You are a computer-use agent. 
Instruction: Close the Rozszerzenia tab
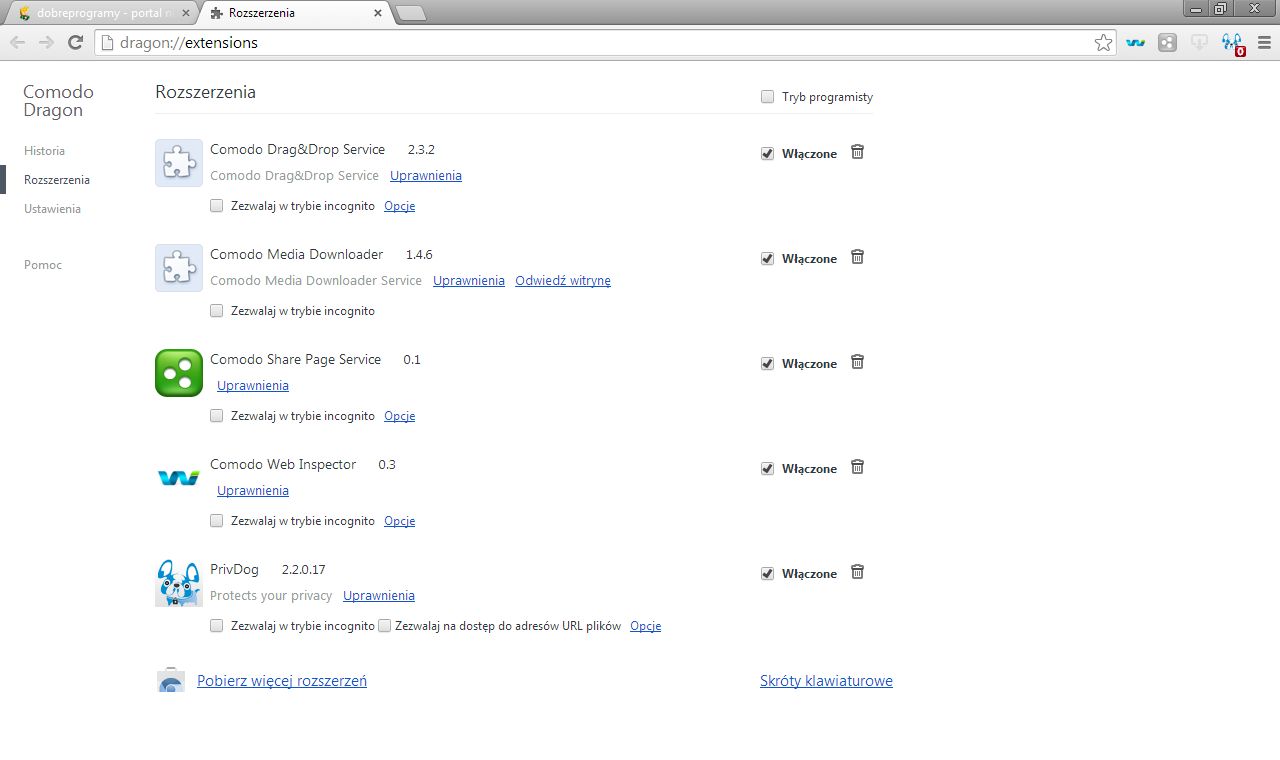377,14
